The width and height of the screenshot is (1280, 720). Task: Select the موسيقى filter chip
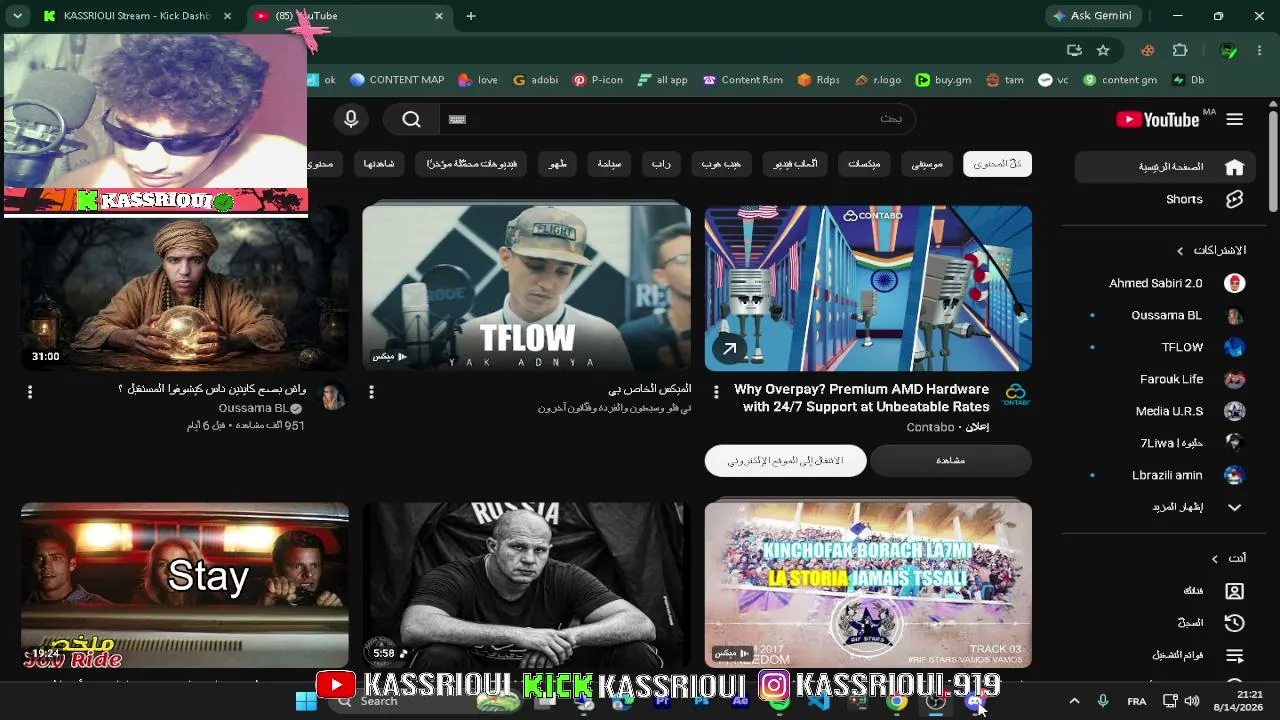(x=927, y=164)
